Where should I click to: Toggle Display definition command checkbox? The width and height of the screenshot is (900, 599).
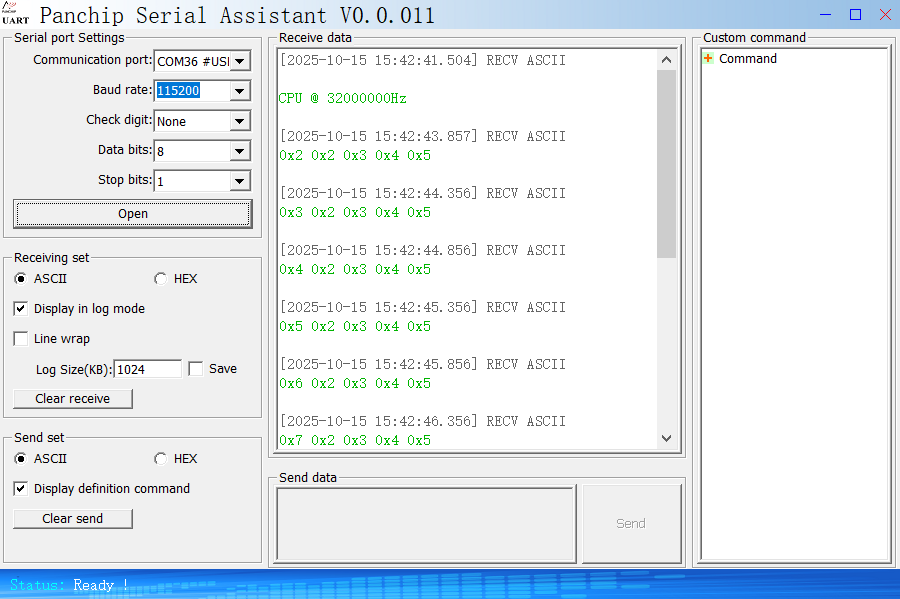tap(21, 489)
